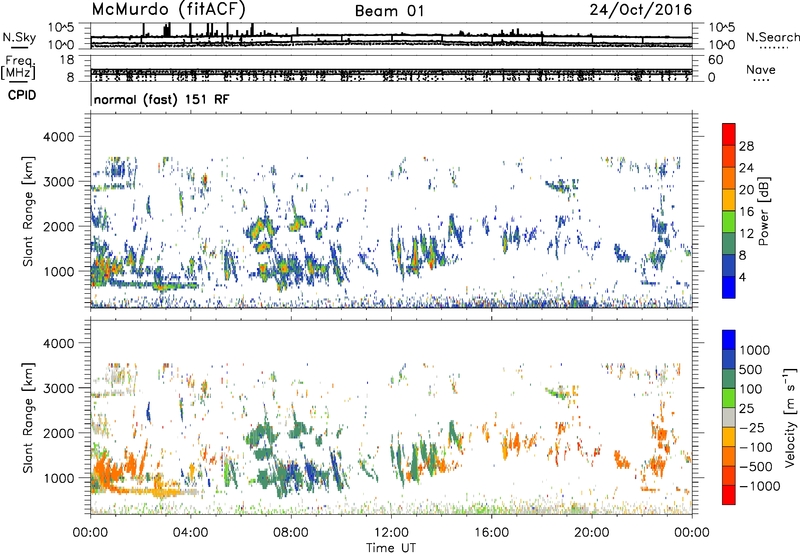Pick the gray ±25 velocity colorbar segment

[729, 417]
